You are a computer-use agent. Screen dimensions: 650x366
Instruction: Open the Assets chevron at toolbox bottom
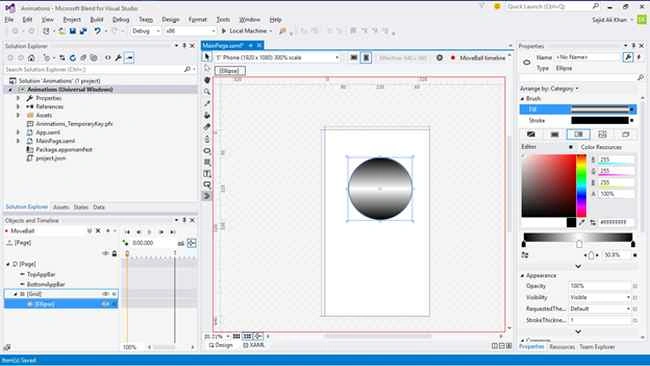tap(206, 196)
